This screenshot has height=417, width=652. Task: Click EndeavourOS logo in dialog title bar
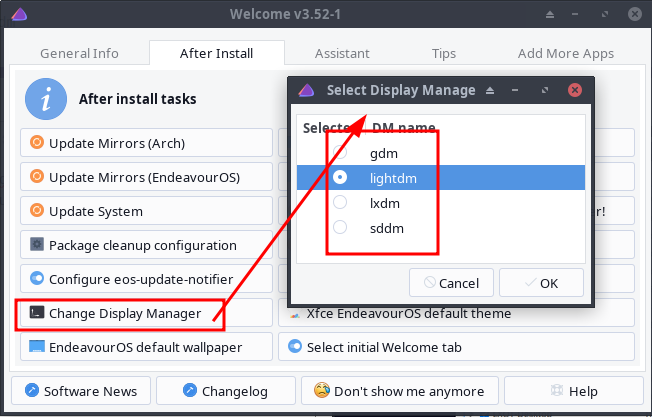point(306,90)
